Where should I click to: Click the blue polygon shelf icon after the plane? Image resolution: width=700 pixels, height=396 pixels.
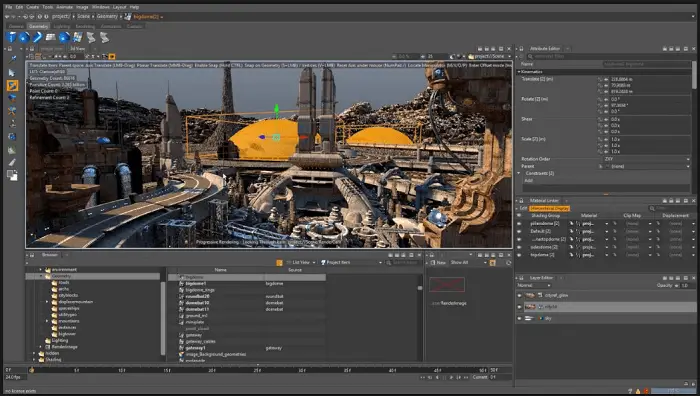(64, 38)
